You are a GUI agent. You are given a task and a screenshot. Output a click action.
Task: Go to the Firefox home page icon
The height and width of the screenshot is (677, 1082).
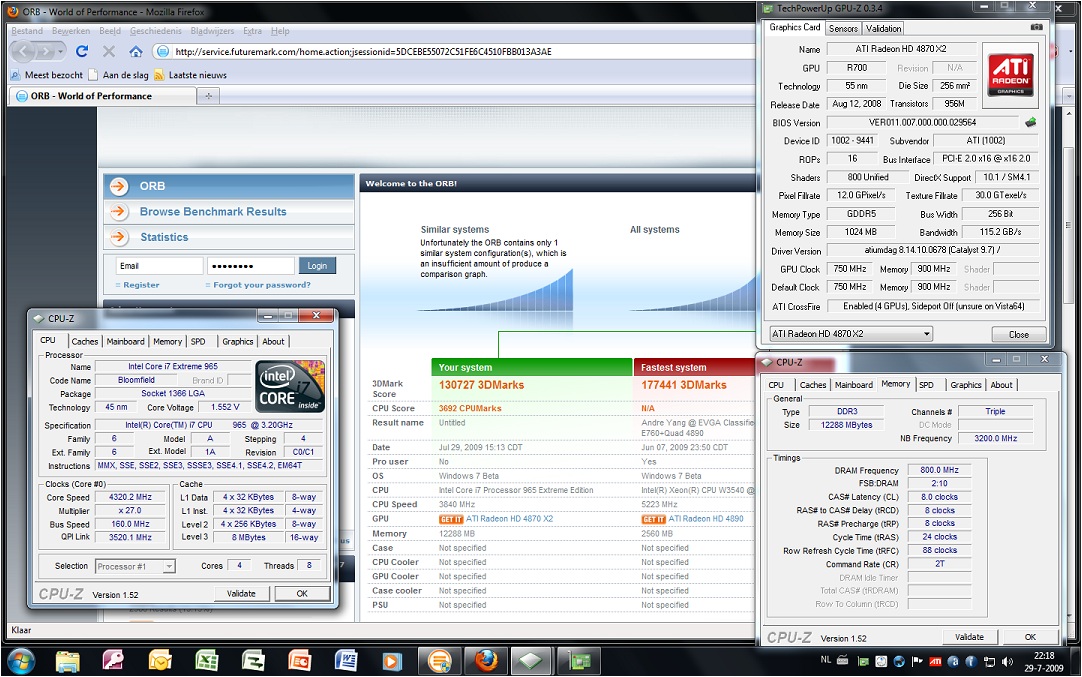tap(136, 51)
